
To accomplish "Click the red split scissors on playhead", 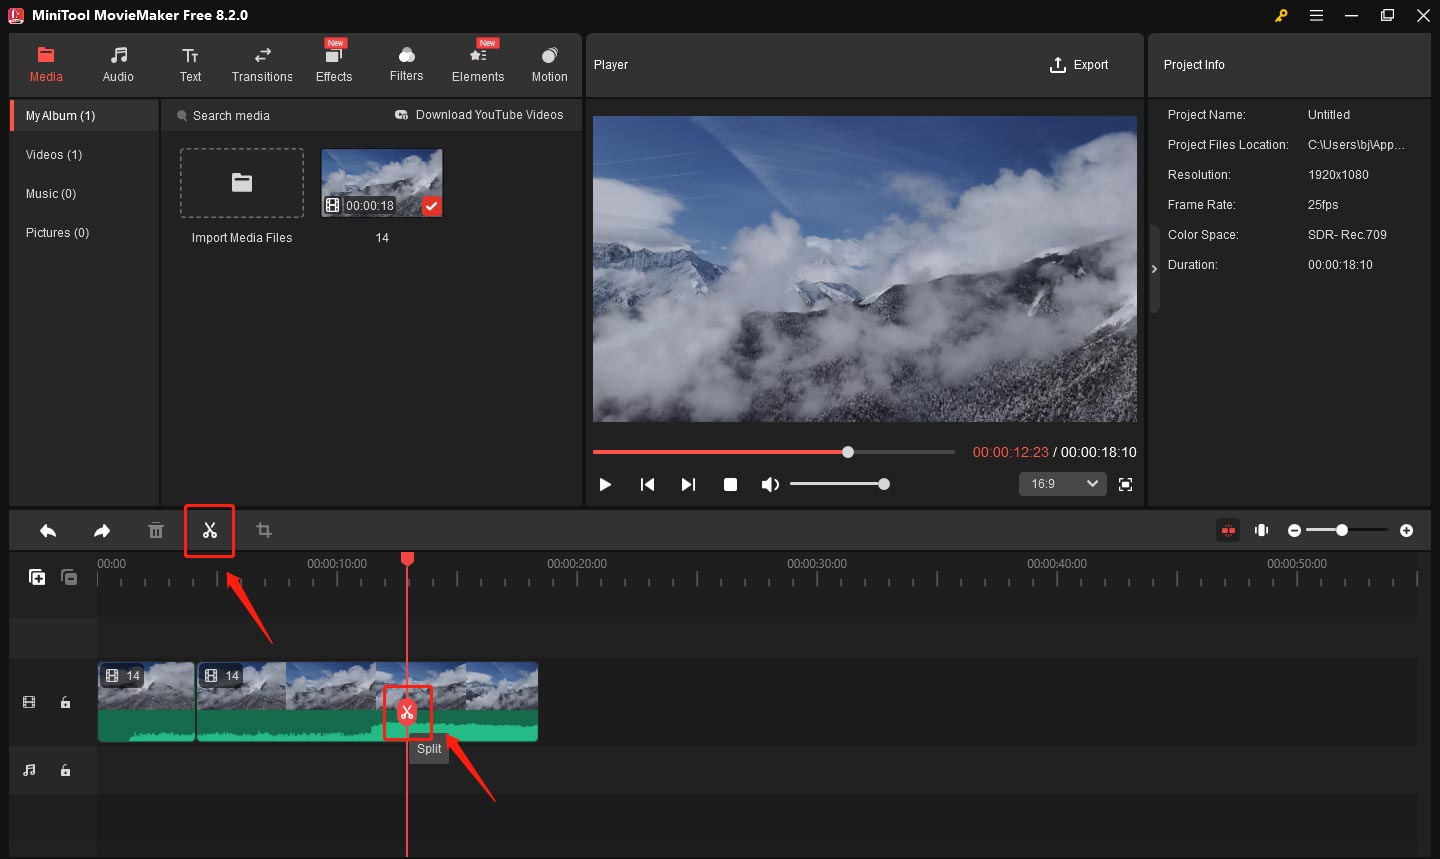I will (x=407, y=712).
